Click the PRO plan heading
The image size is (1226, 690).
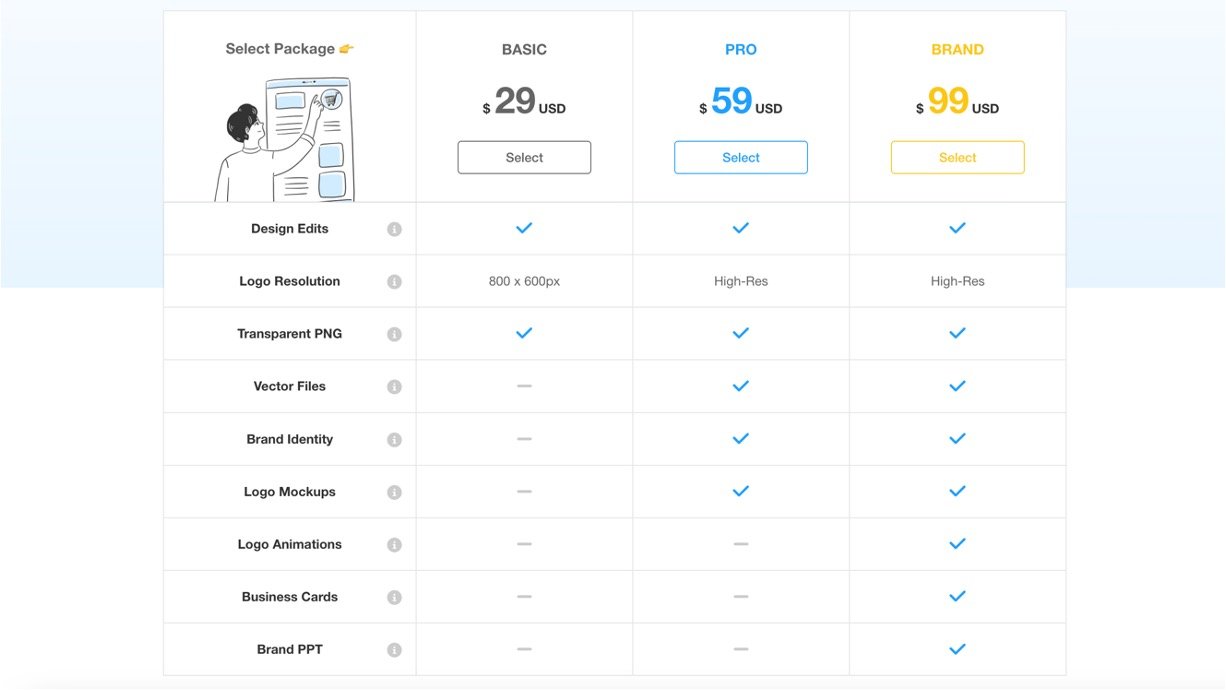741,50
